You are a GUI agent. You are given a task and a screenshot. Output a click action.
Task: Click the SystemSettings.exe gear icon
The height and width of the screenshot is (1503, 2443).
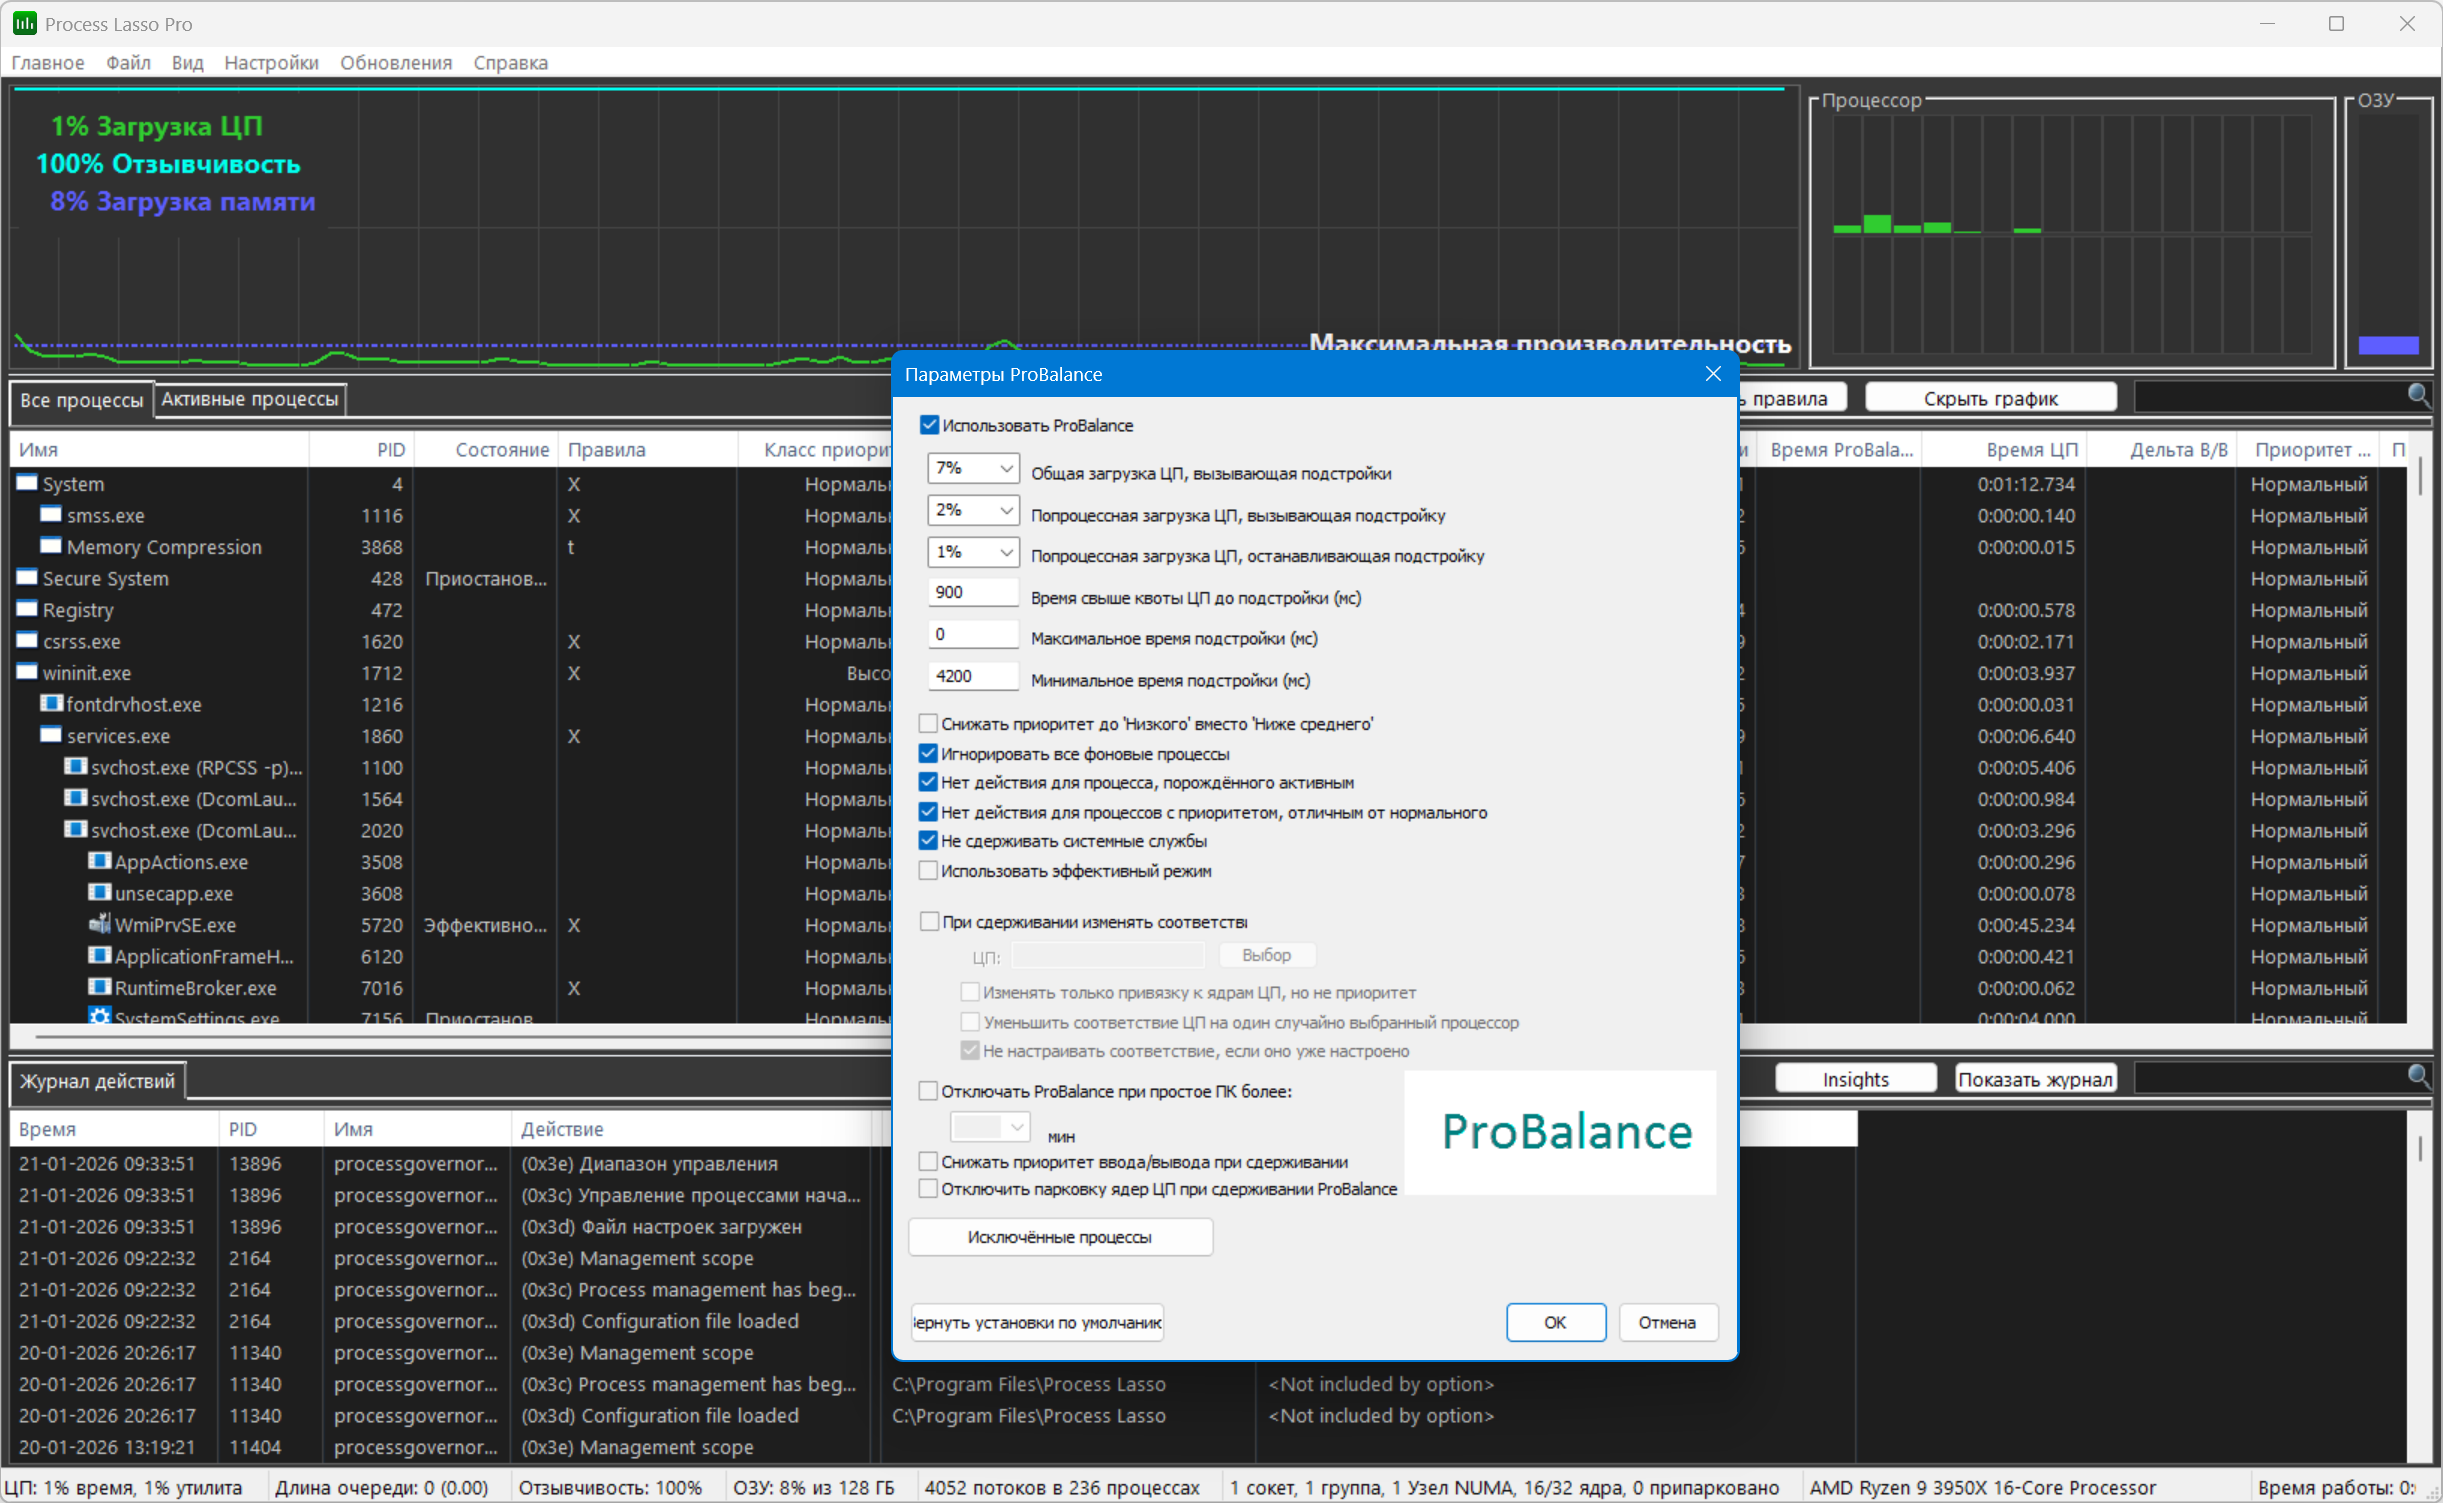[x=100, y=1016]
